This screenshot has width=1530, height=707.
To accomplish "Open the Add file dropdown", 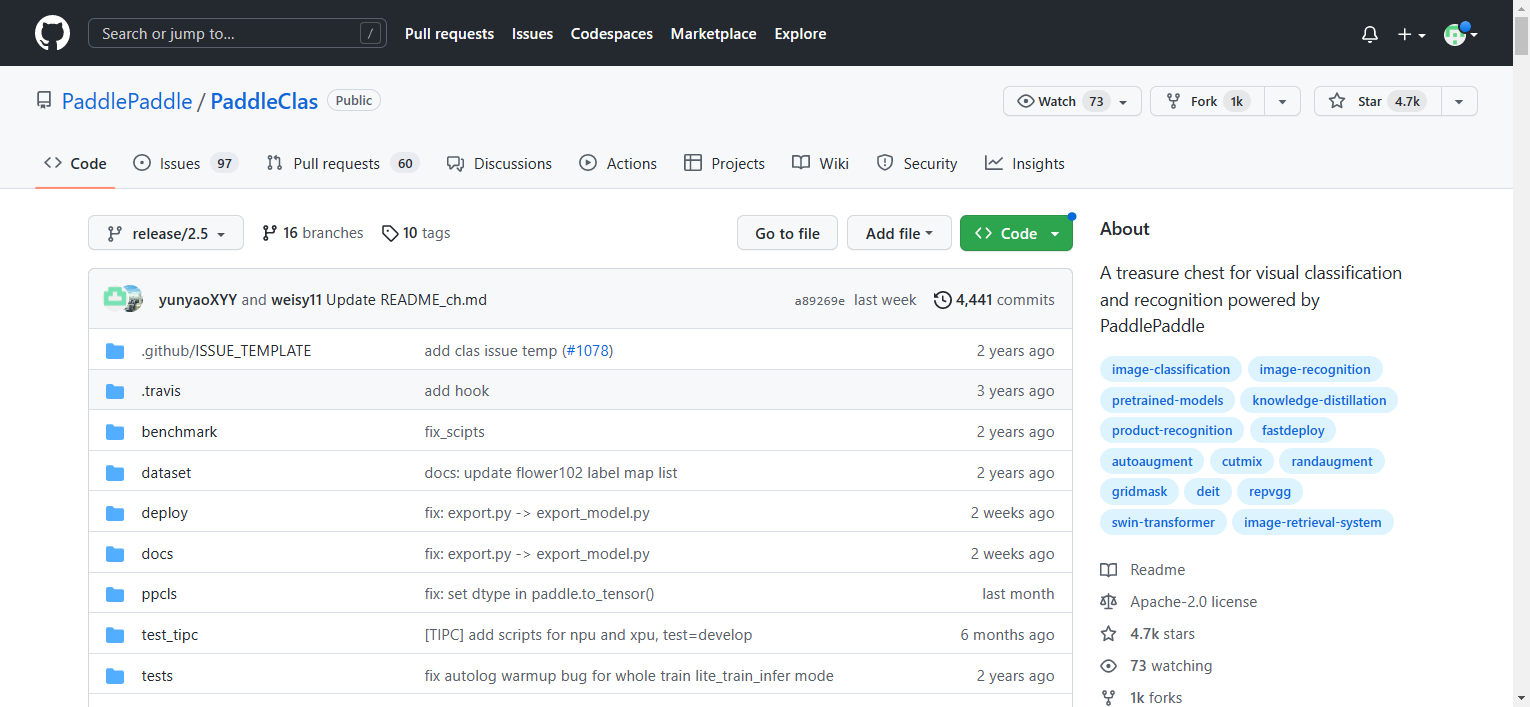I will [x=898, y=233].
